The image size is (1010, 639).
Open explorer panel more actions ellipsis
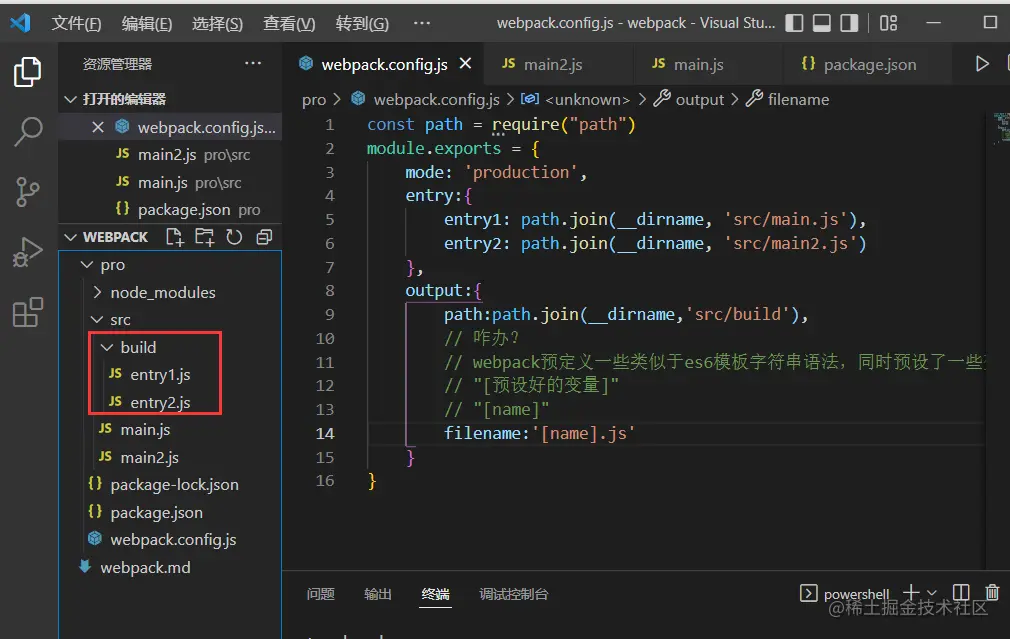click(x=253, y=63)
